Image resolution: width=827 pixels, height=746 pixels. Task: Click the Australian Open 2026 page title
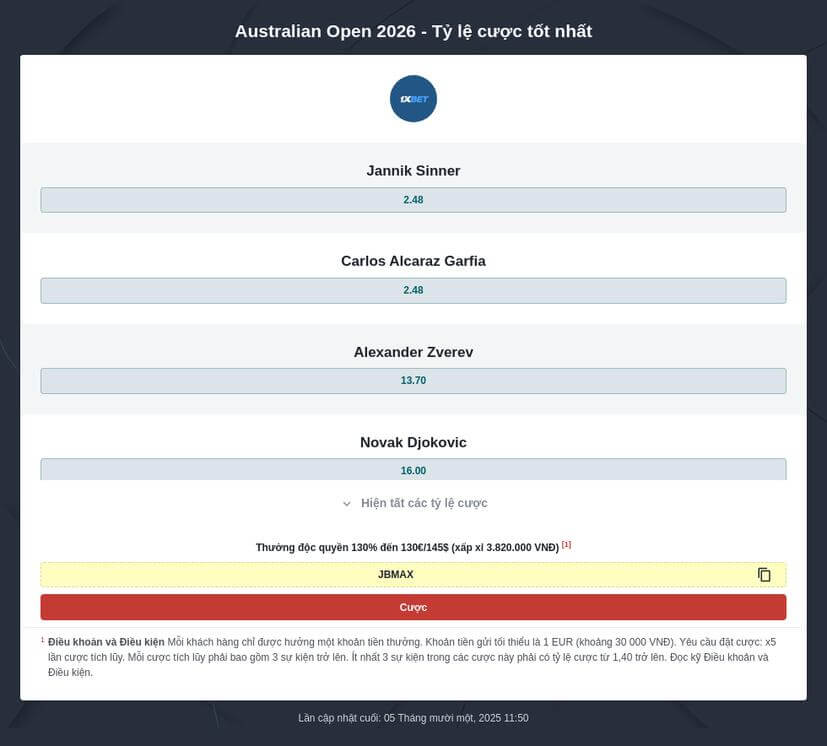tap(413, 31)
